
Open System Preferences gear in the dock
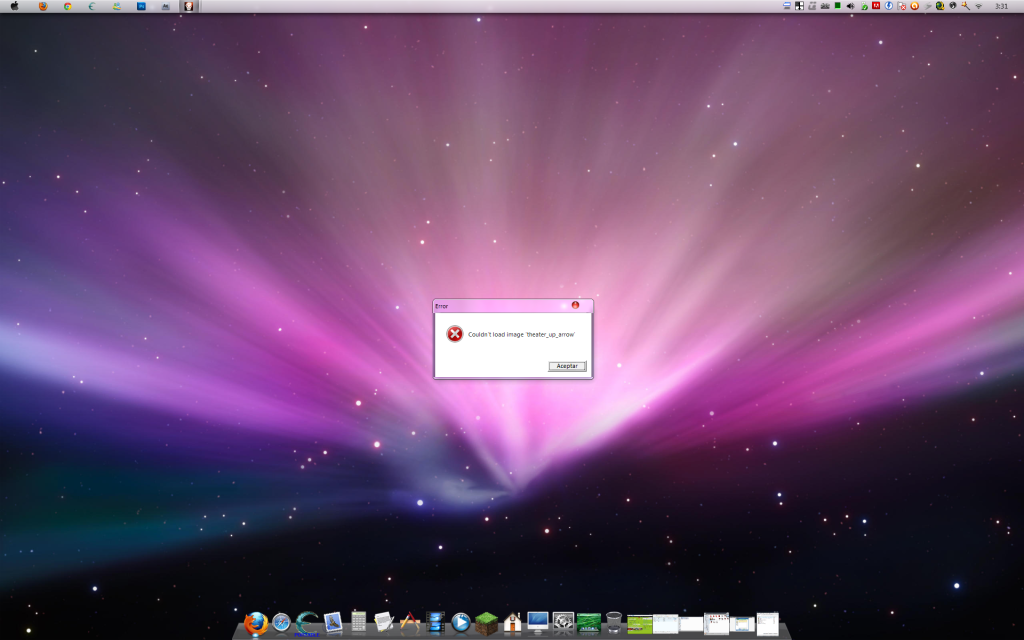(x=563, y=623)
